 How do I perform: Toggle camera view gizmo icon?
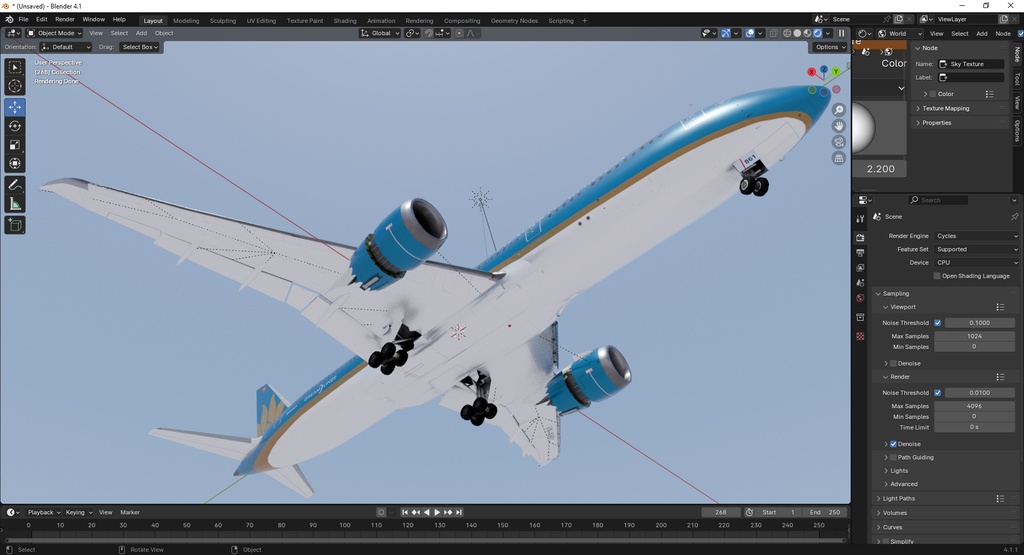pos(839,142)
